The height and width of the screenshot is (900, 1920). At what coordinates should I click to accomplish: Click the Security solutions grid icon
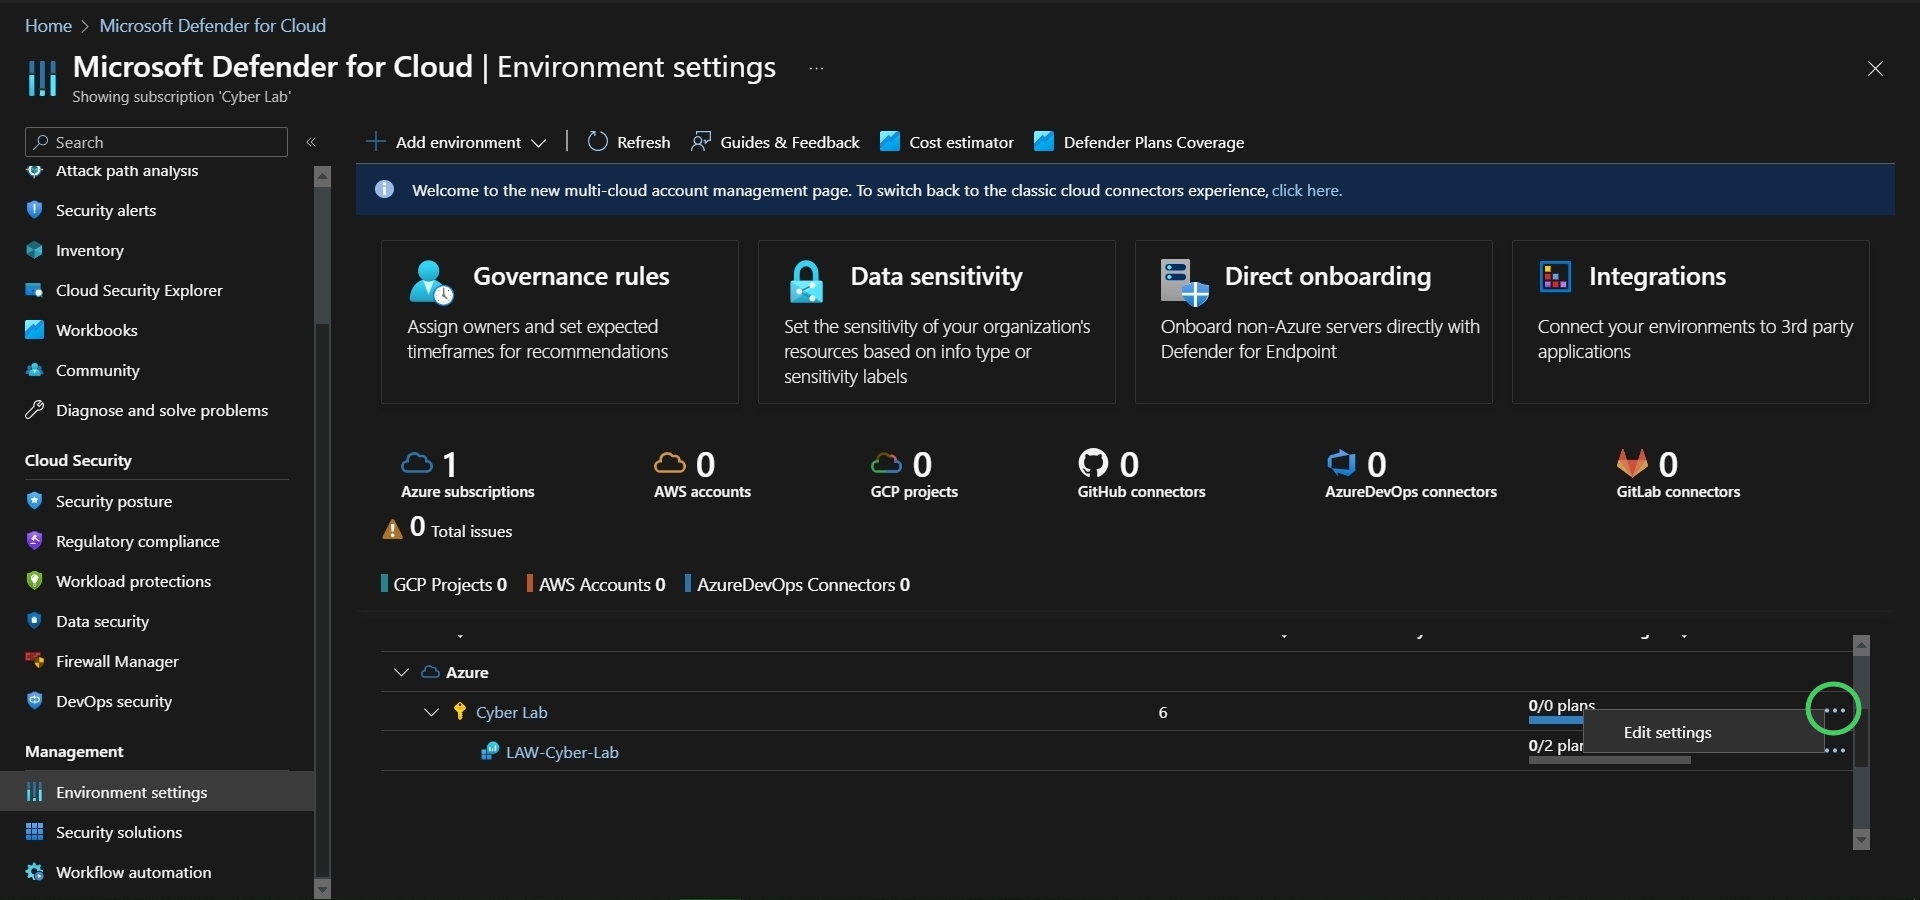coord(35,832)
